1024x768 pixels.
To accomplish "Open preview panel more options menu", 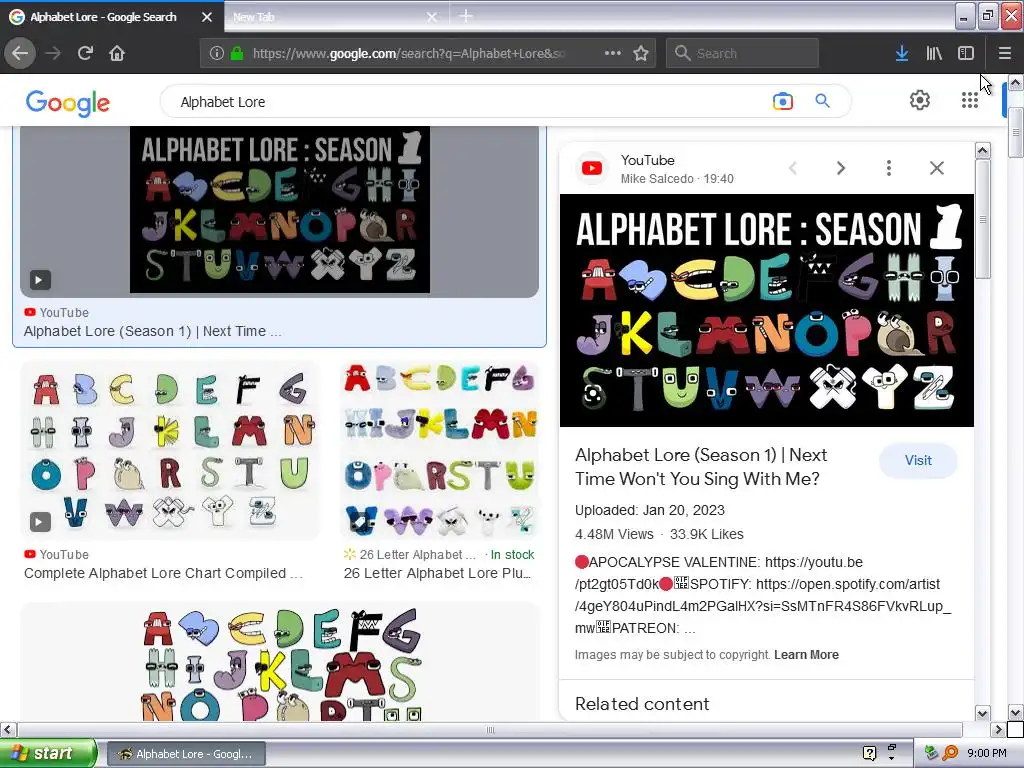I will pos(889,168).
